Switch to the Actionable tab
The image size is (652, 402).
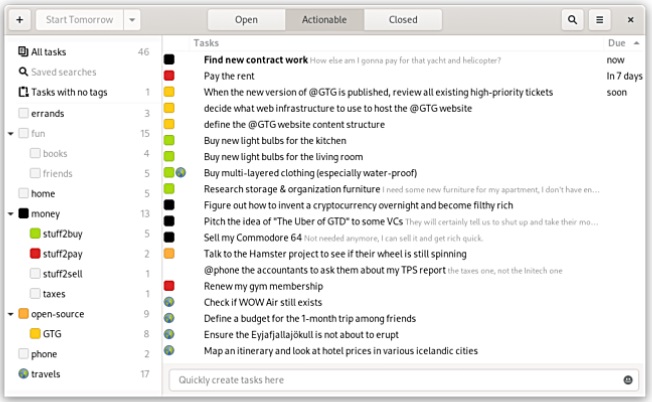[x=324, y=20]
